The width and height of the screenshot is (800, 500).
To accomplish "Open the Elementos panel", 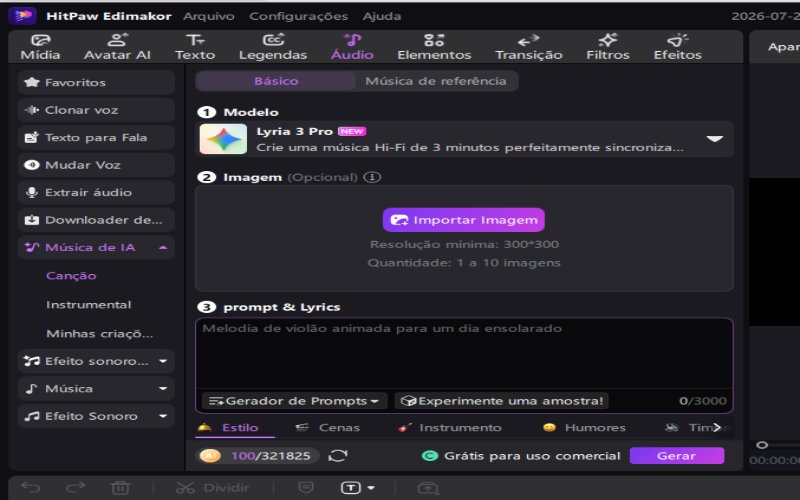I will [434, 47].
